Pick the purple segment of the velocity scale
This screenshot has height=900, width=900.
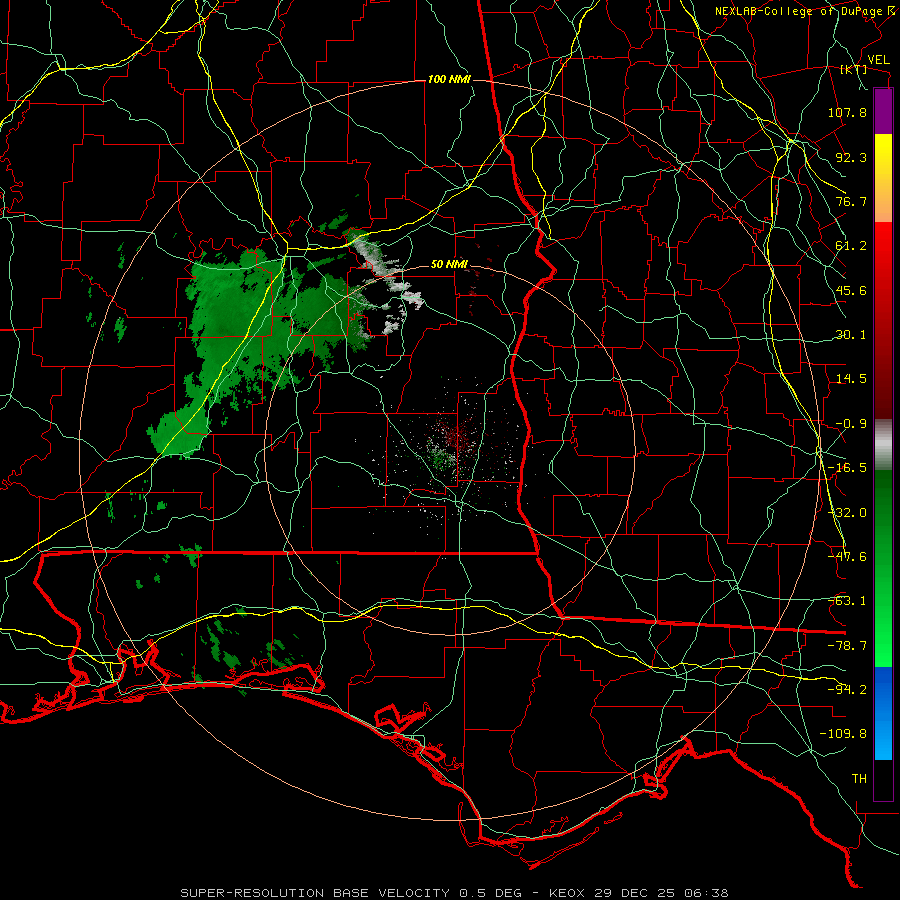[x=883, y=111]
